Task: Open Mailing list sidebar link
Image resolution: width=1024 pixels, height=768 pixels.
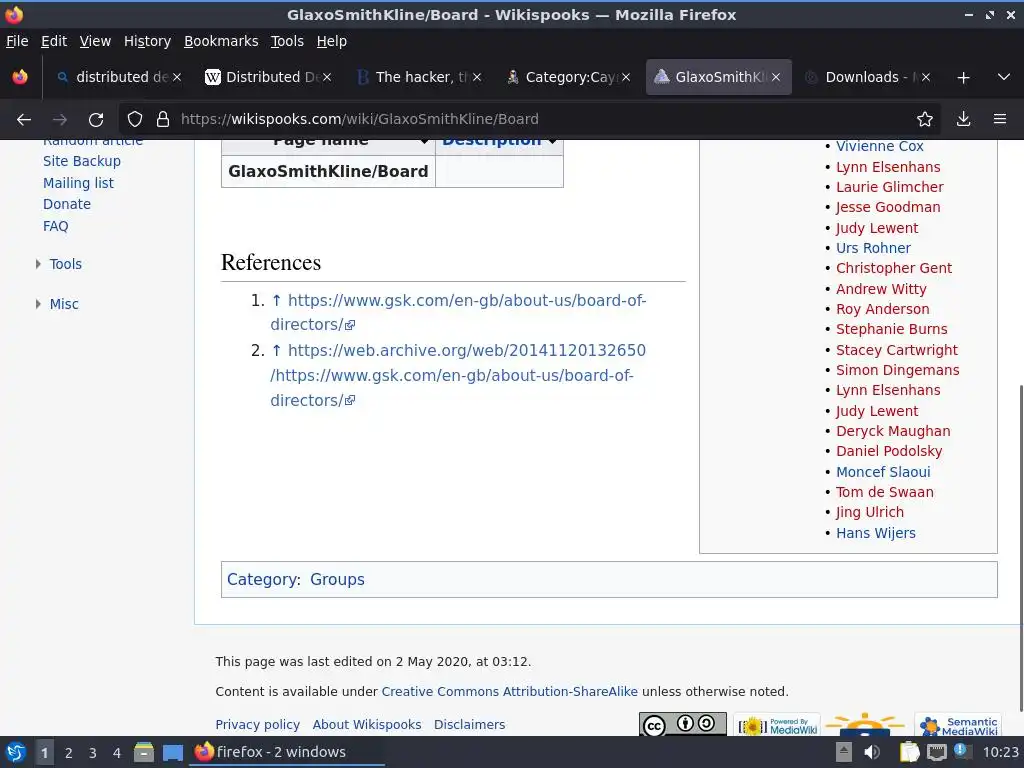Action: tap(78, 184)
